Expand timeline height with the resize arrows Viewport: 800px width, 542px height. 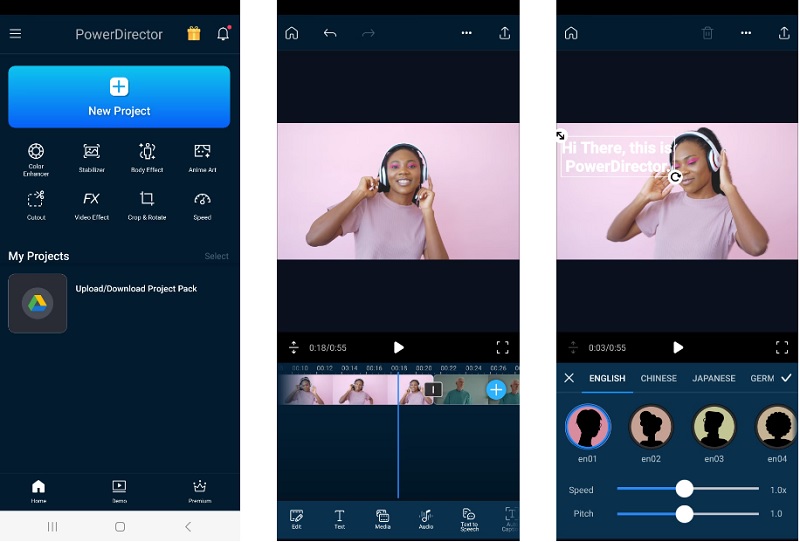(294, 348)
